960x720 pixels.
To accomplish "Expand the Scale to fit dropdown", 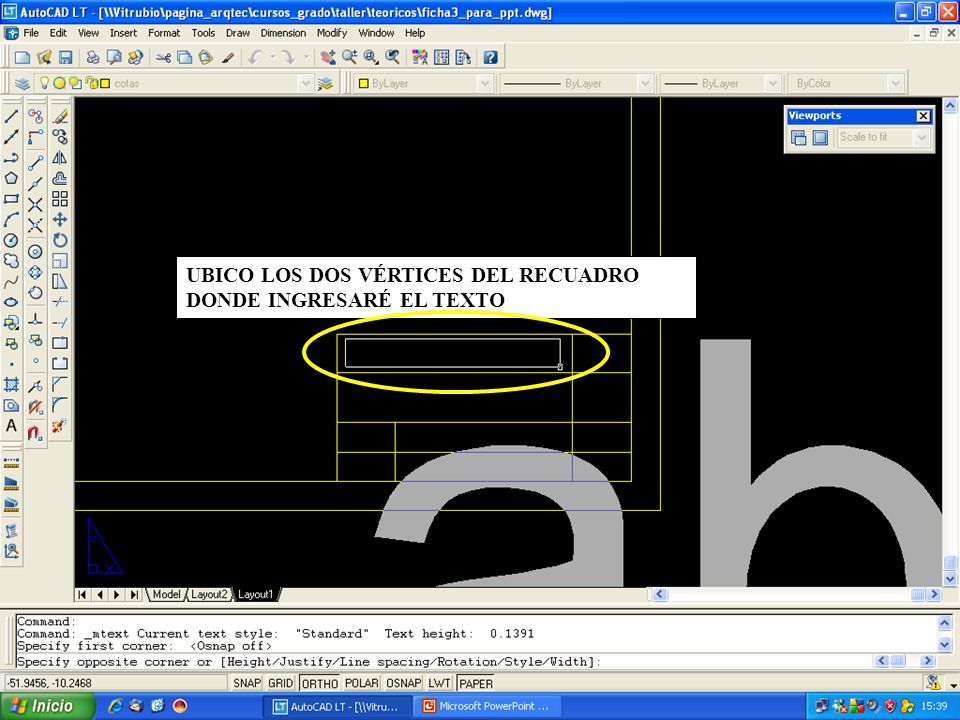I will (x=922, y=138).
